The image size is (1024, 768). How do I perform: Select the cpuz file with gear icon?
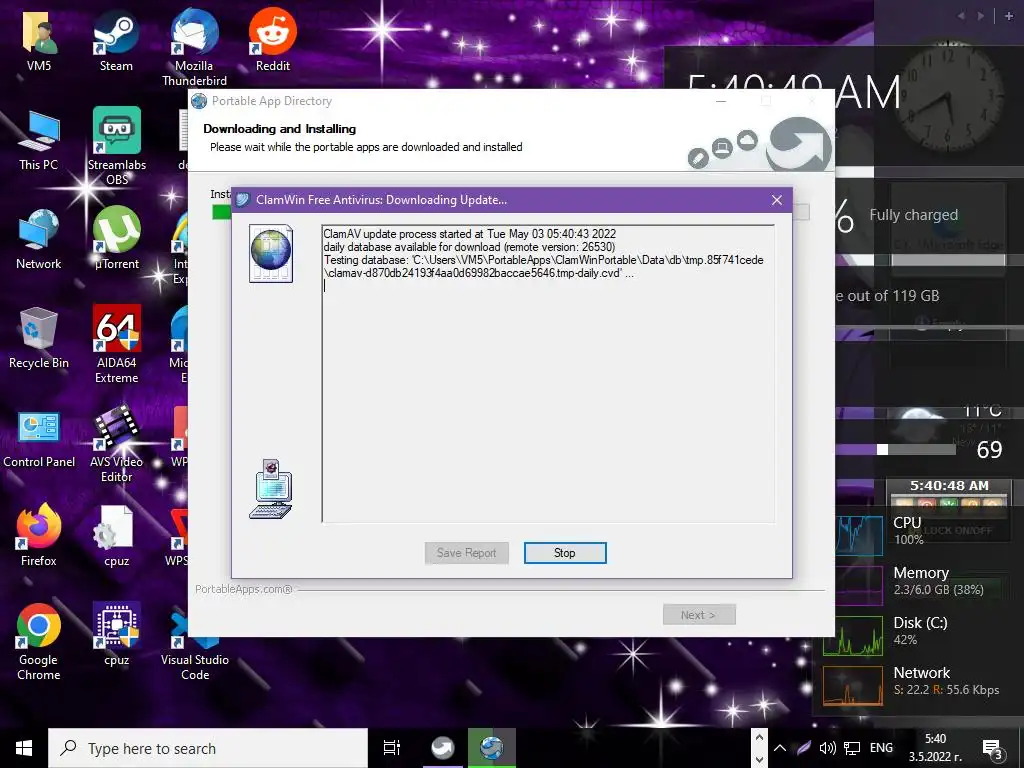[116, 537]
